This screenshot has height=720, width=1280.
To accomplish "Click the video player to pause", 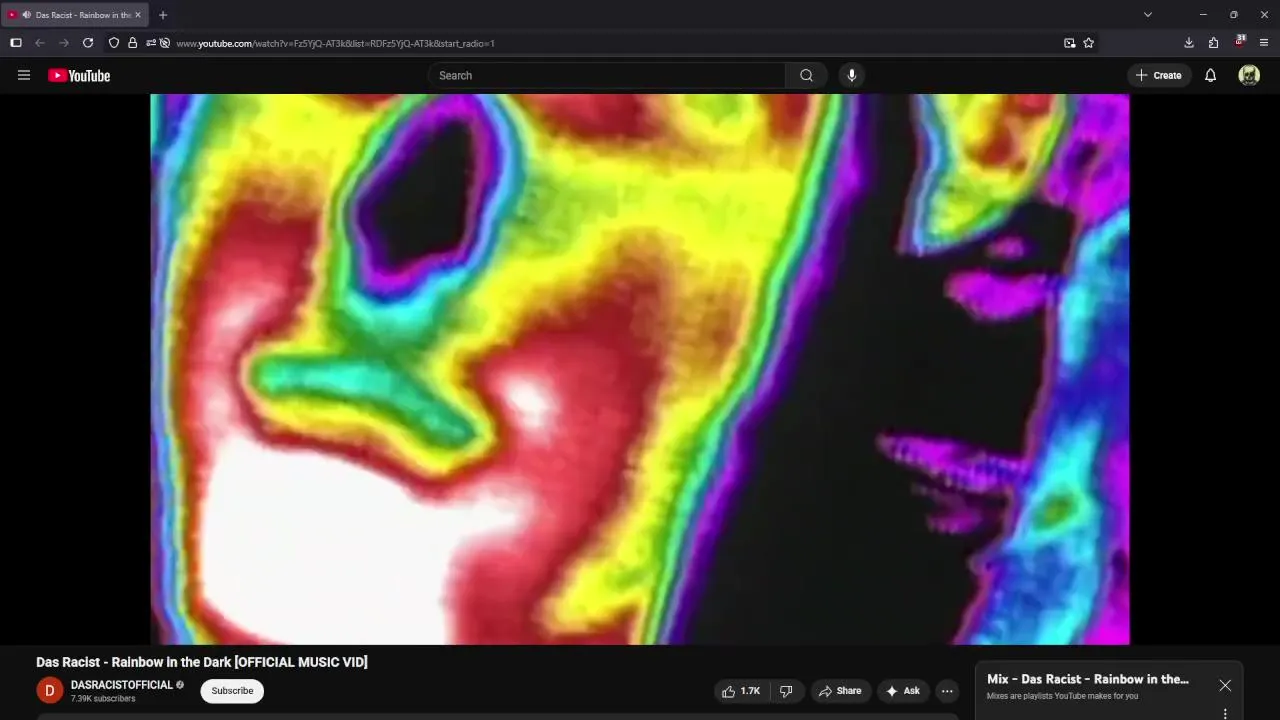I will point(640,369).
